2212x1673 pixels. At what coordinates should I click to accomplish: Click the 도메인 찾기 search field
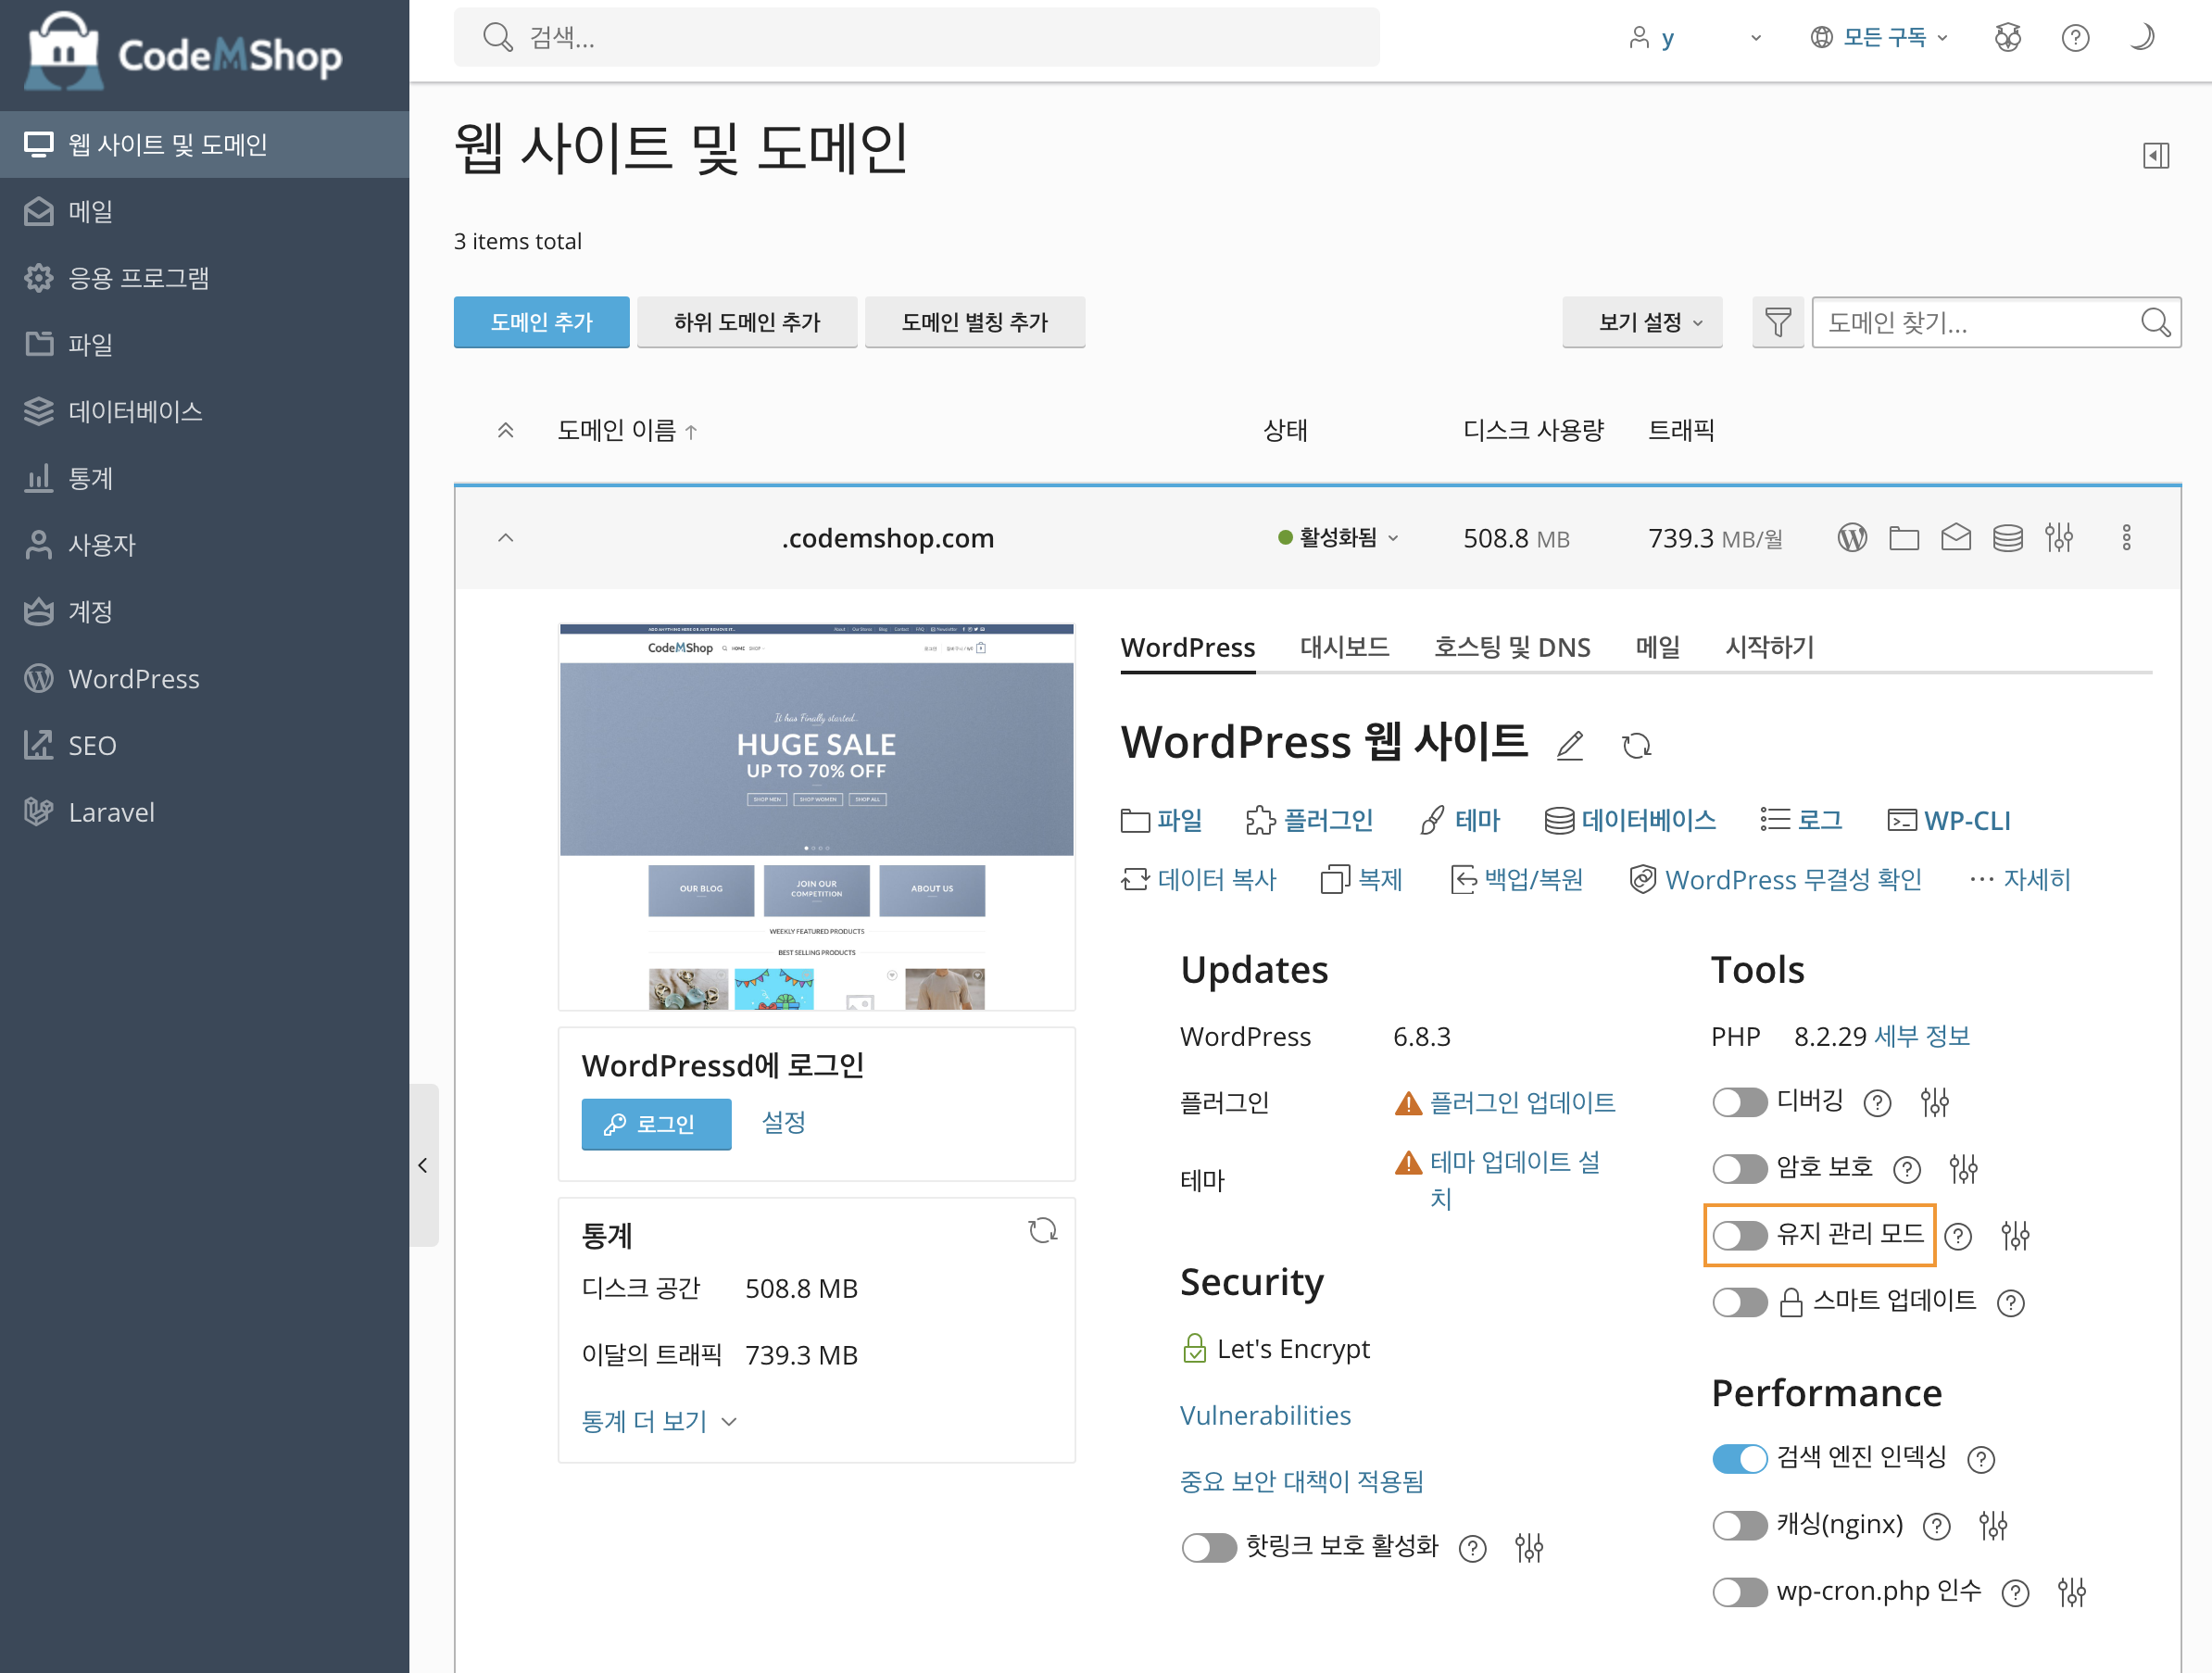(x=1975, y=322)
